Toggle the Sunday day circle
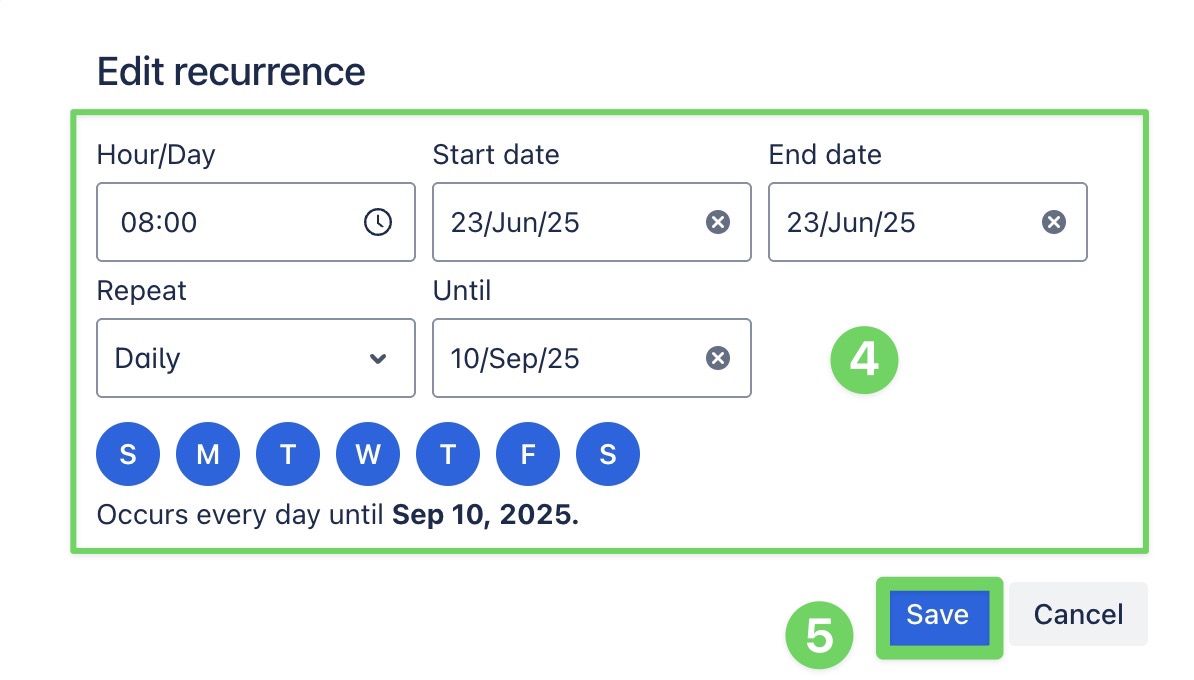The width and height of the screenshot is (1194, 680). point(128,455)
